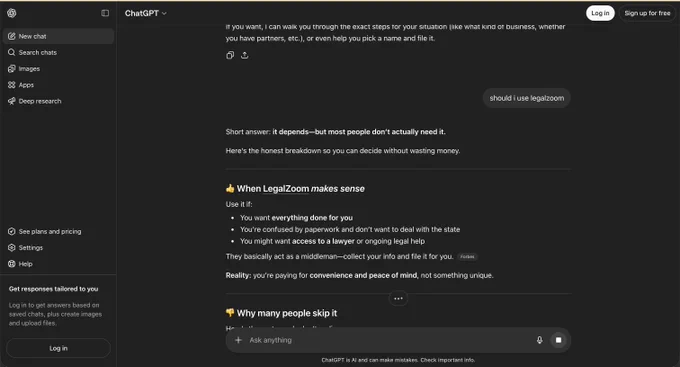Click the plans and pricing icon
Viewport: 680px width, 367px height.
[x=12, y=232]
